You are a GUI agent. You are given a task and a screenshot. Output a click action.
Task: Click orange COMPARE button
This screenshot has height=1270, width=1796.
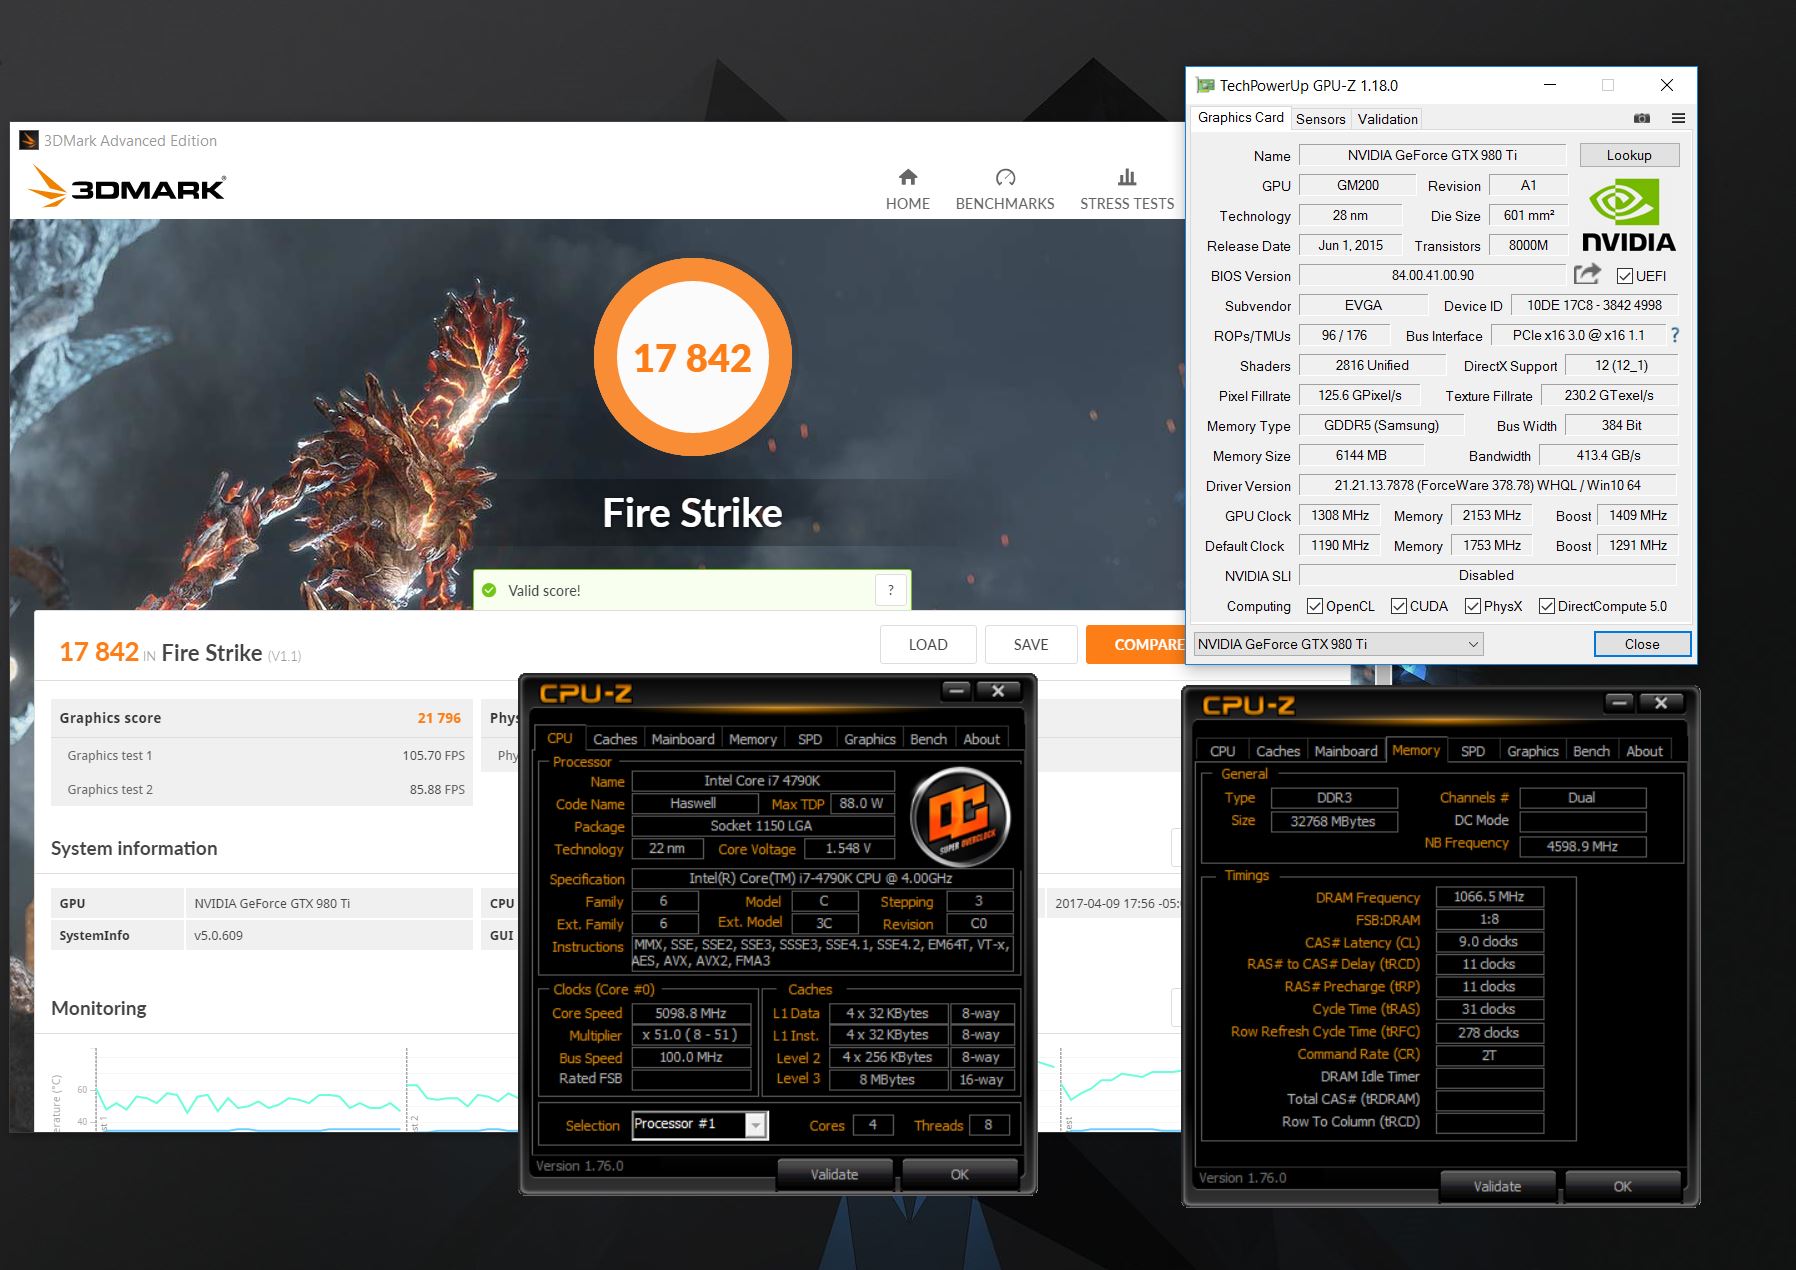pos(1137,645)
